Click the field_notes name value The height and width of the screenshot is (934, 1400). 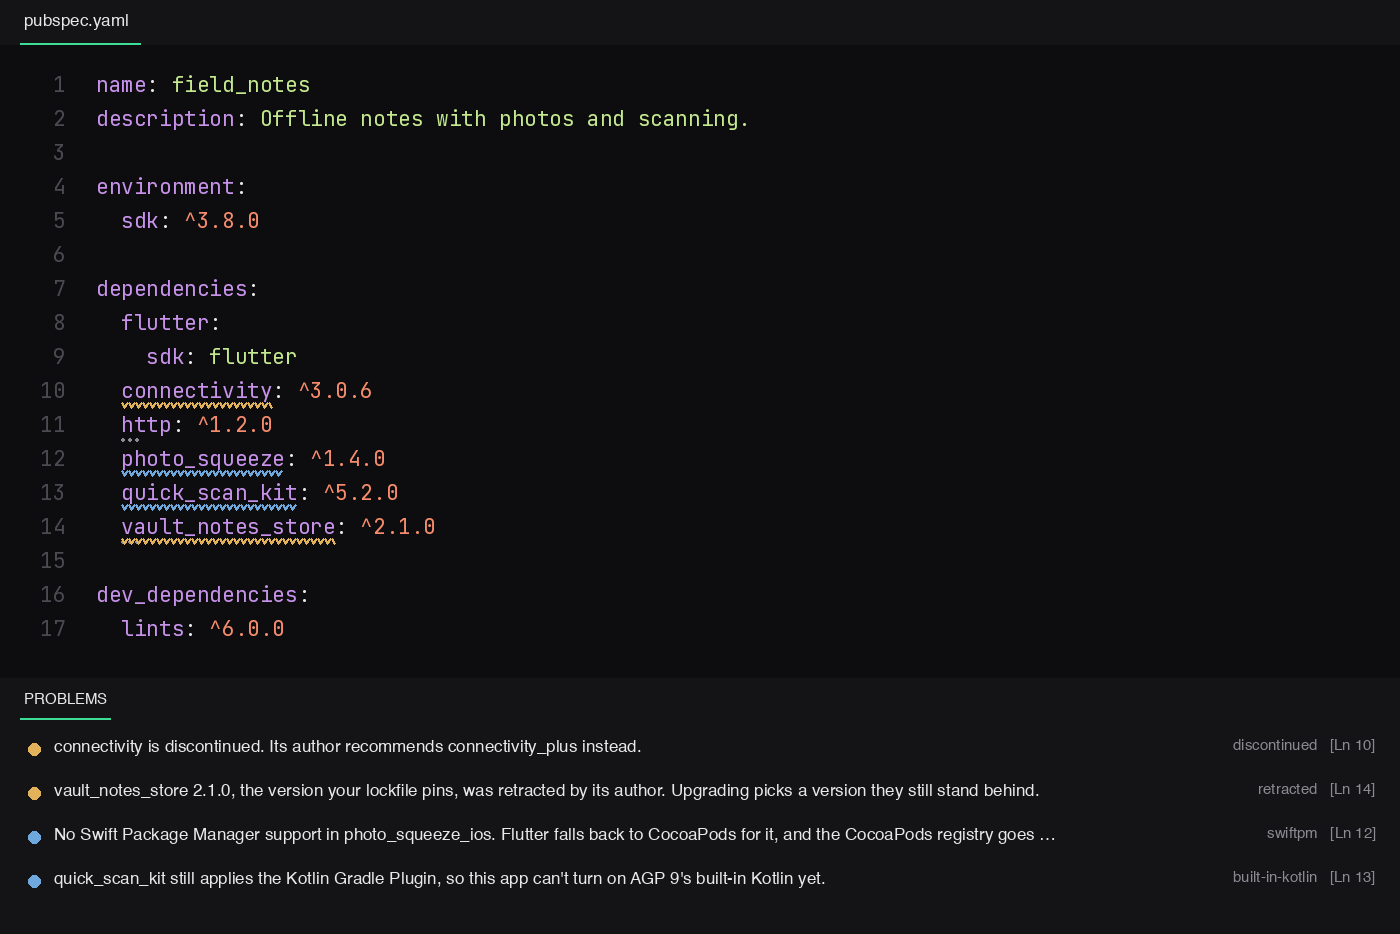[x=241, y=85]
